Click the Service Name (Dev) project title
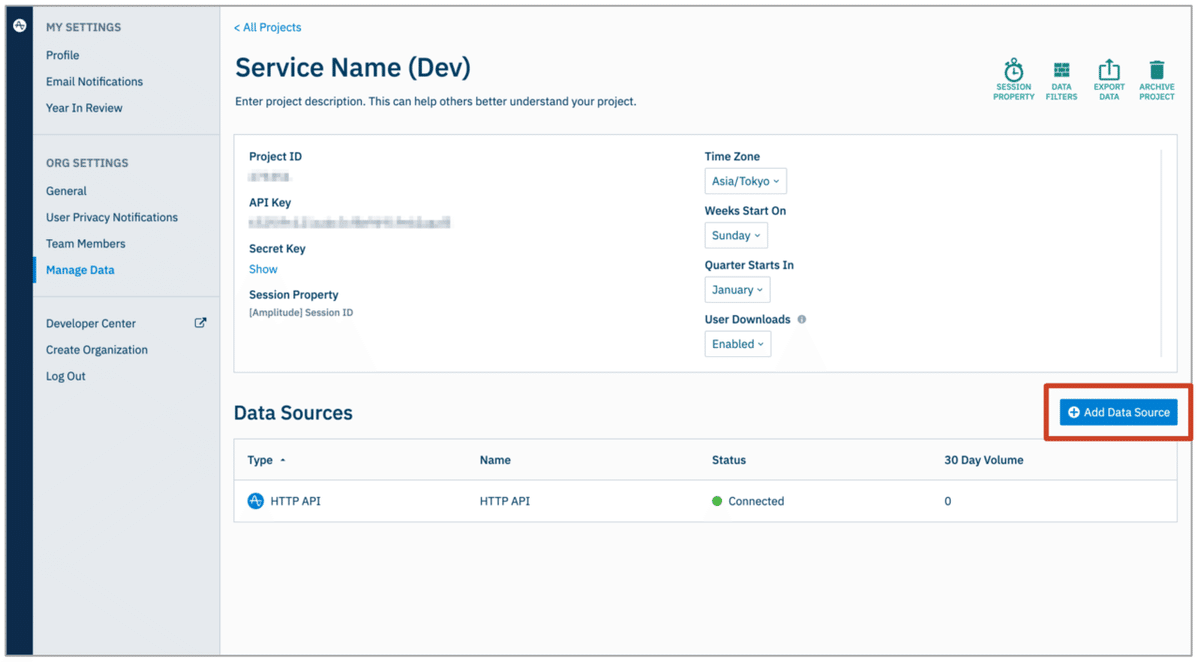Image resolution: width=1200 pixels, height=662 pixels. click(353, 68)
